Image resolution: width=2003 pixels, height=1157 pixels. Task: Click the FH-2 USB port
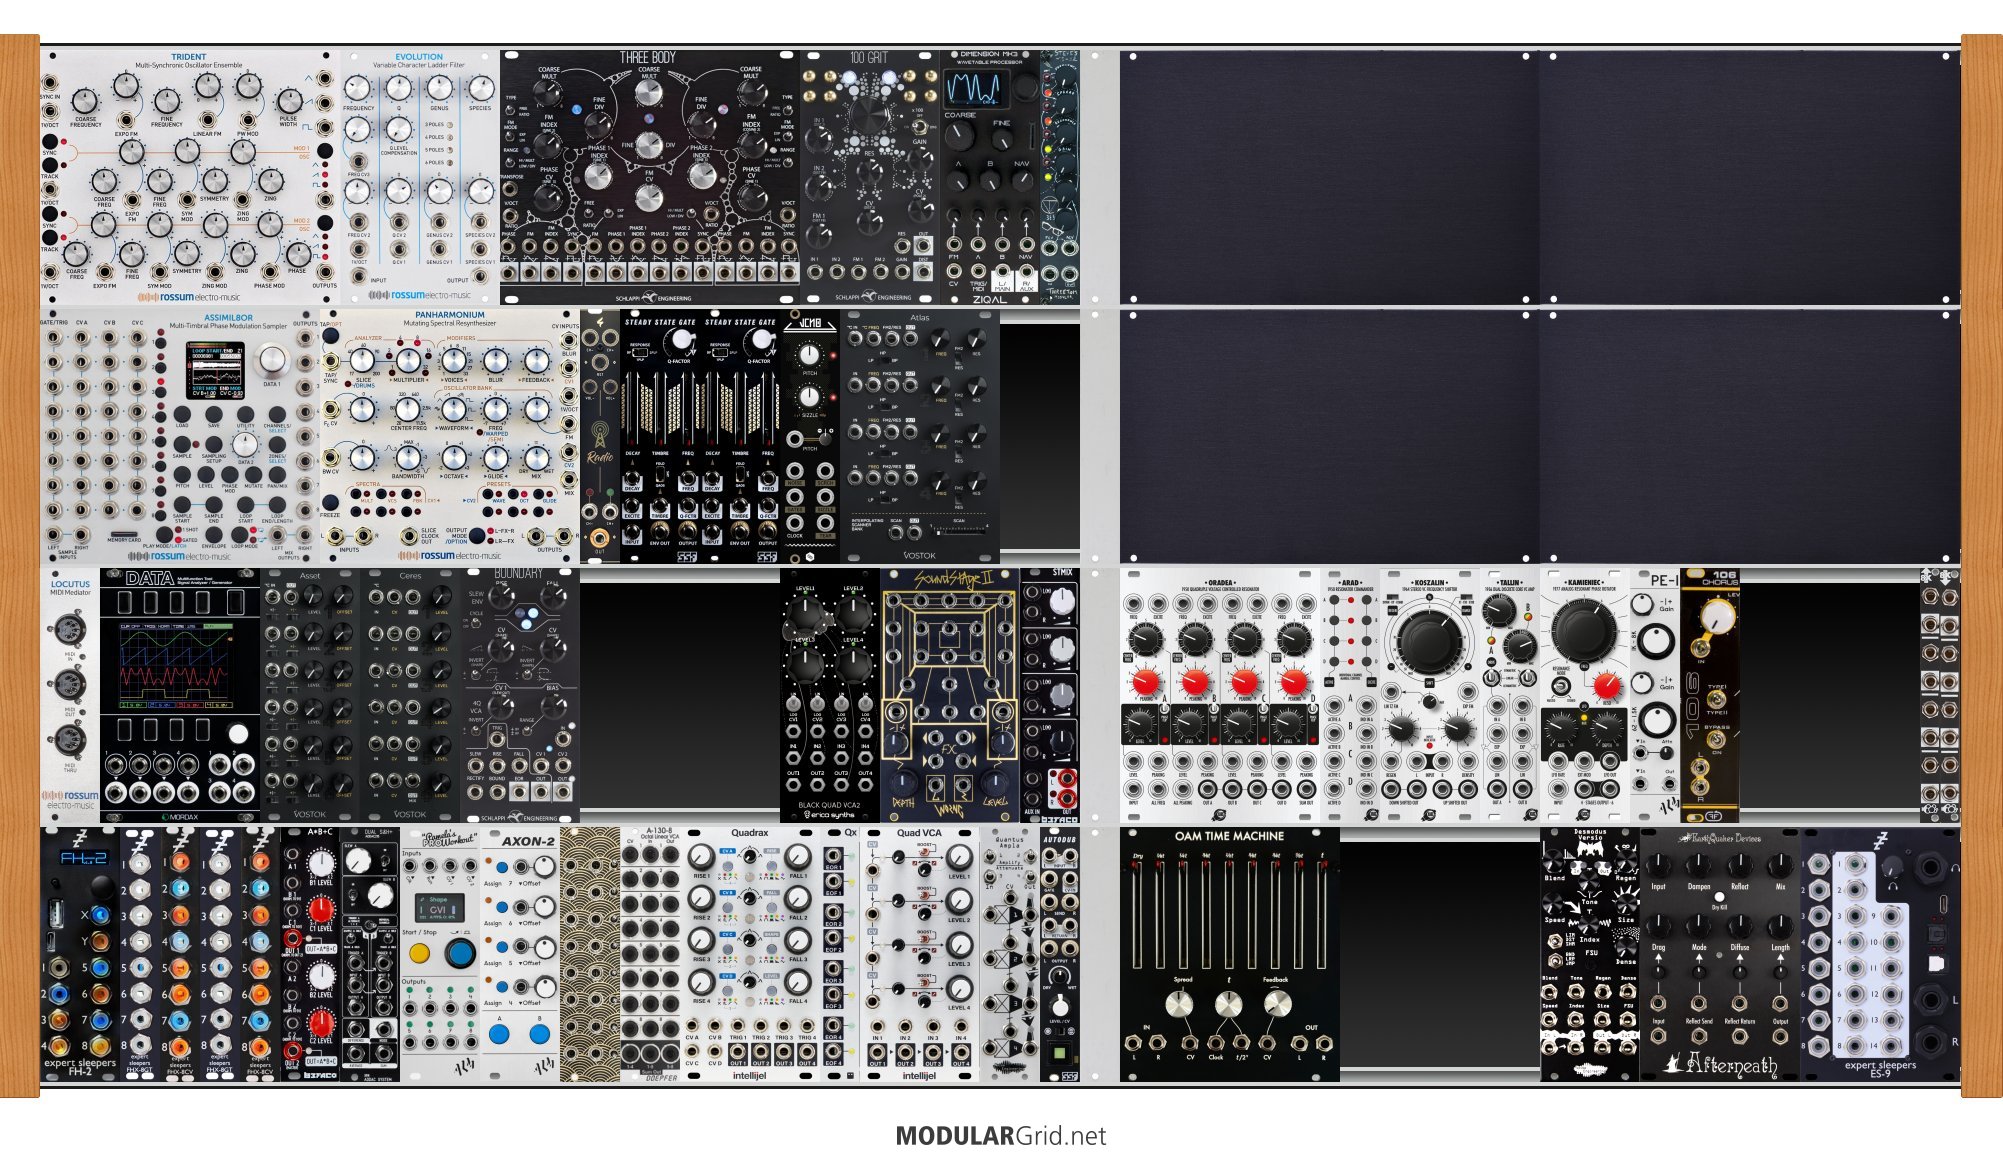pos(56,912)
